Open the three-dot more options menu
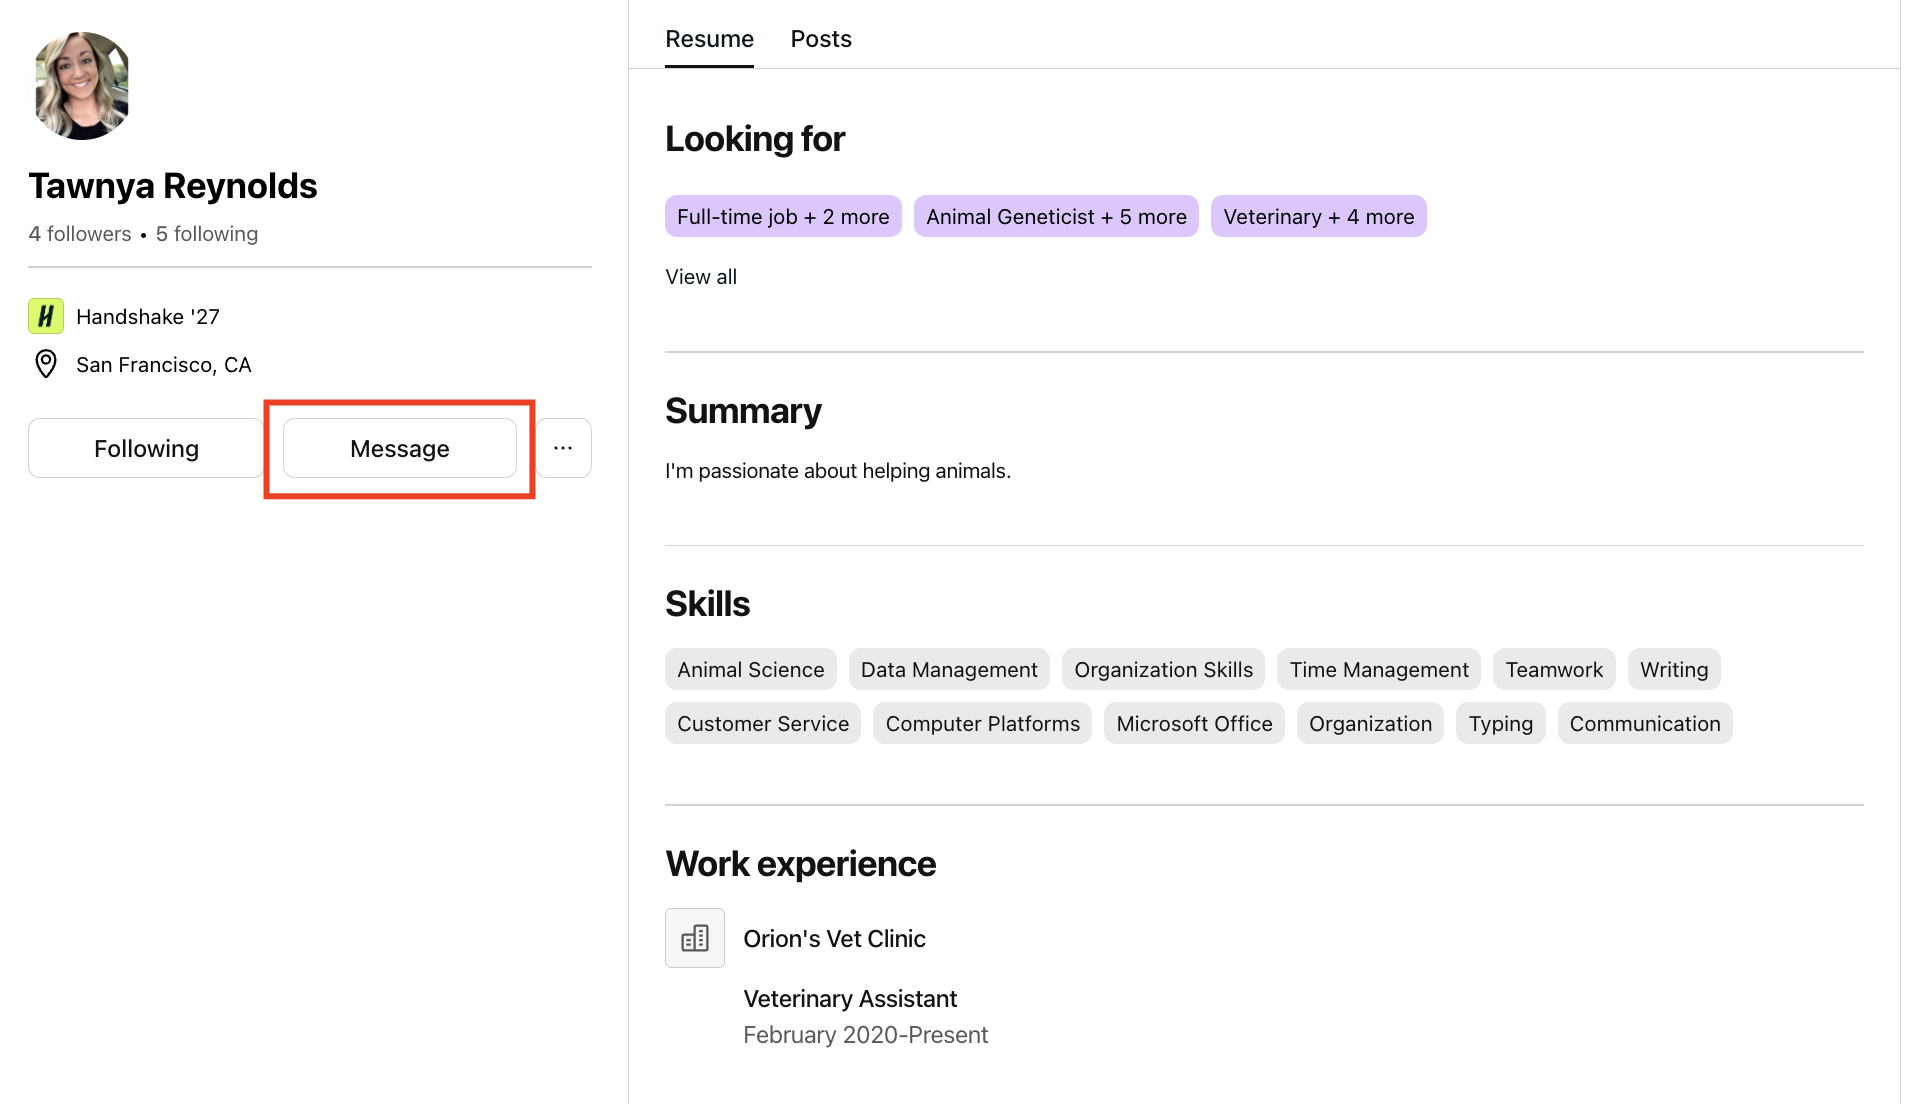 click(x=563, y=448)
